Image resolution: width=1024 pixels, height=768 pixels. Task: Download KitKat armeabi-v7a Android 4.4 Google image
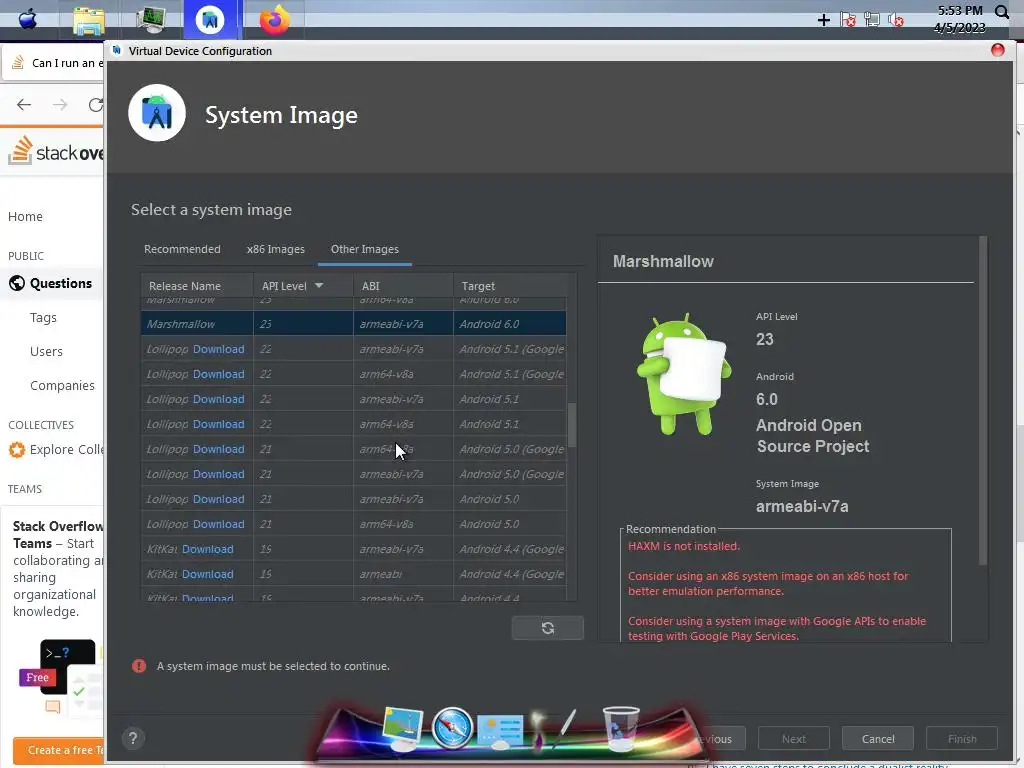[x=208, y=549]
